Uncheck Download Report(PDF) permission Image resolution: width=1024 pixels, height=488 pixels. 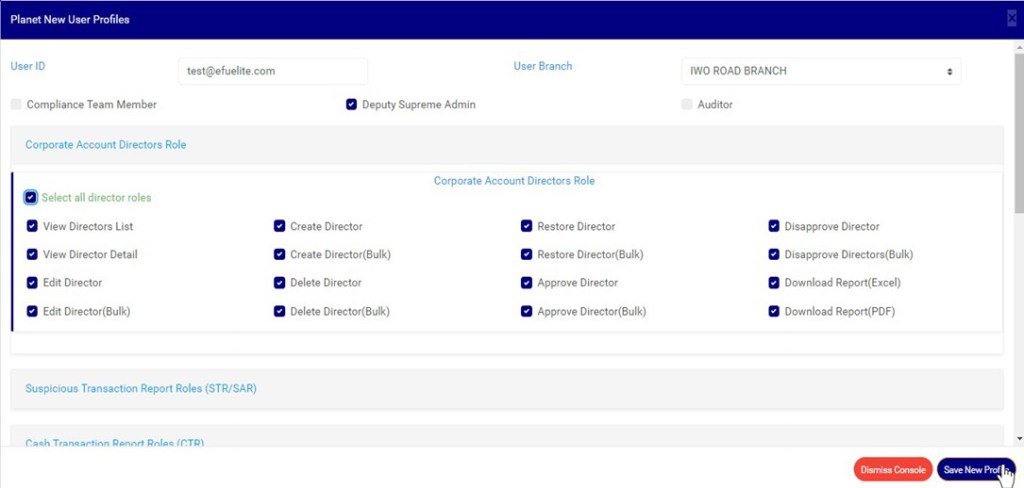tap(774, 311)
